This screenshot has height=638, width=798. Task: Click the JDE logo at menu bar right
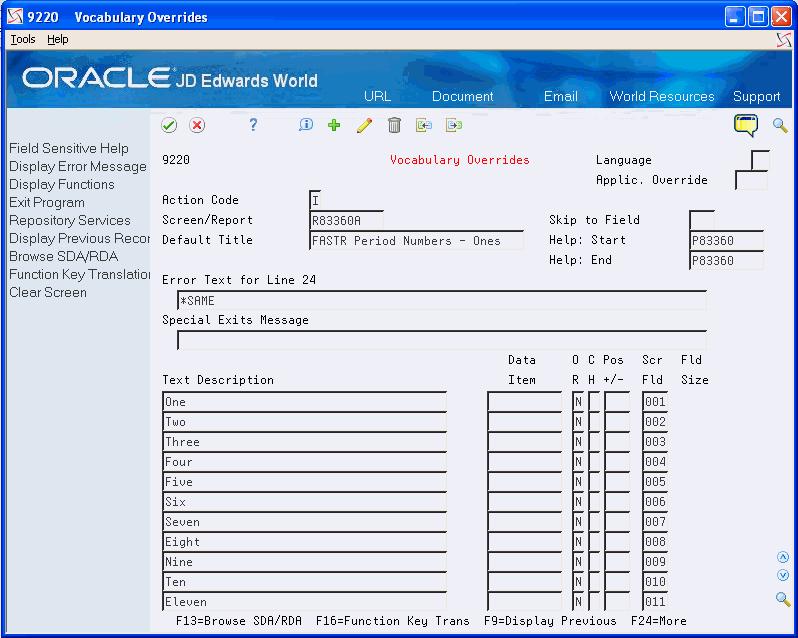click(784, 40)
